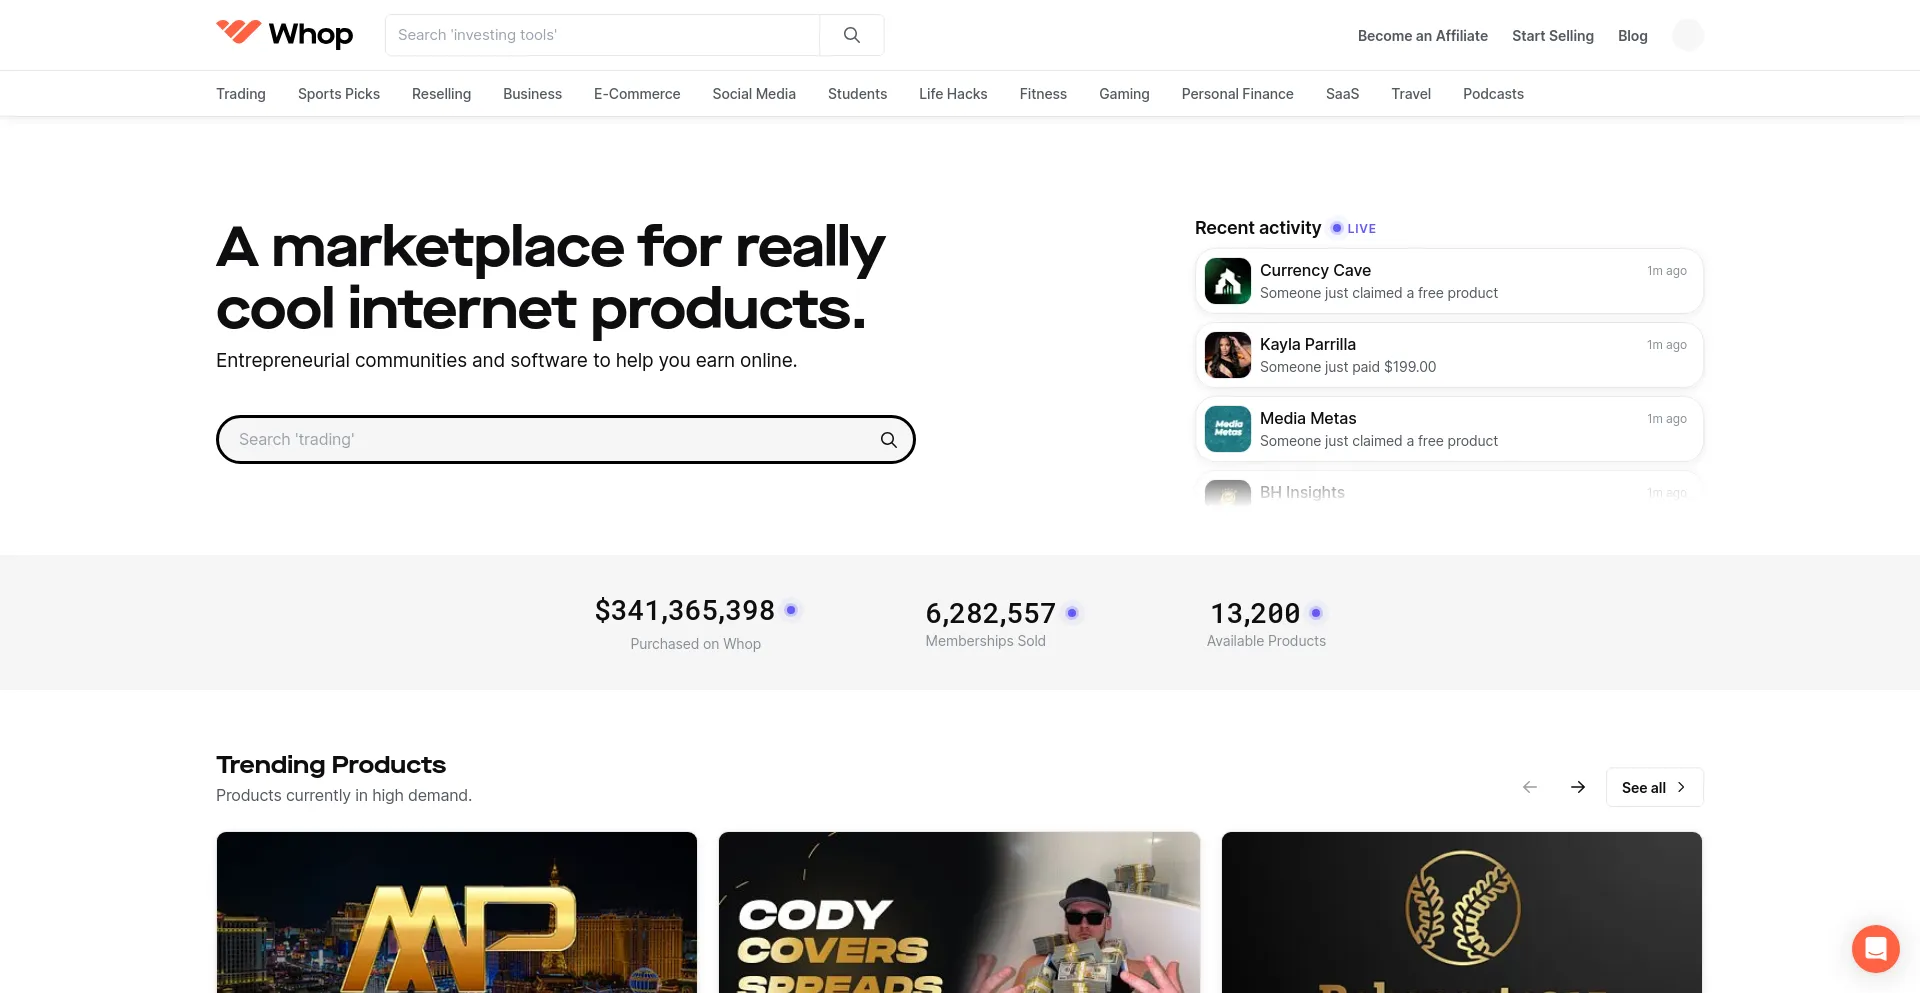This screenshot has height=993, width=1920.
Task: Click the 'Trending Products' heading
Action: click(x=331, y=765)
